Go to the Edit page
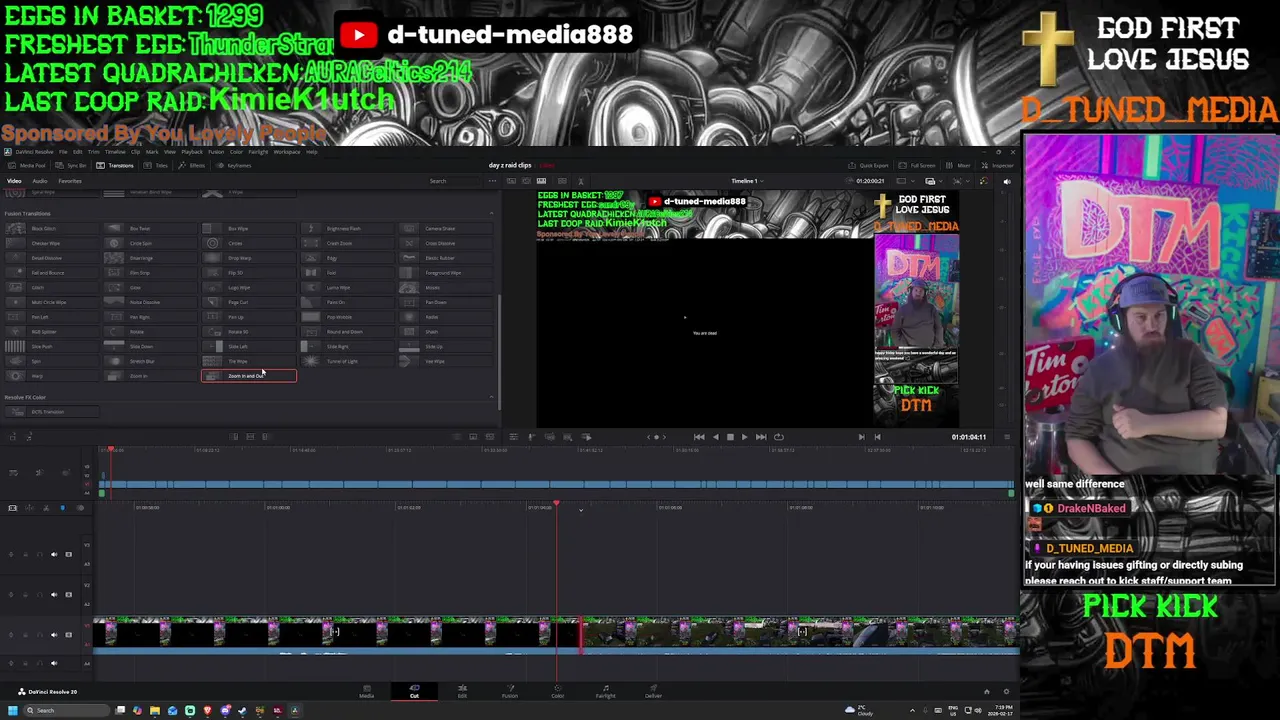This screenshot has height=720, width=1280. (x=462, y=691)
